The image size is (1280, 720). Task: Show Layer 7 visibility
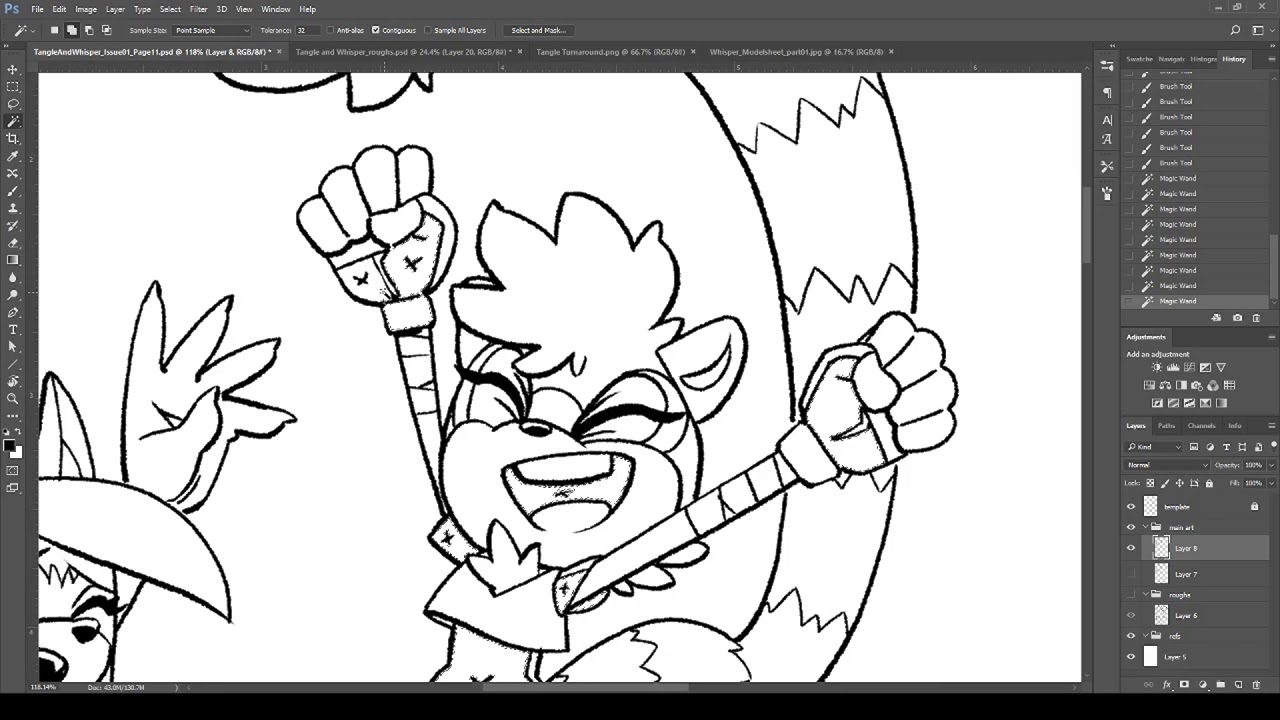coord(1131,574)
